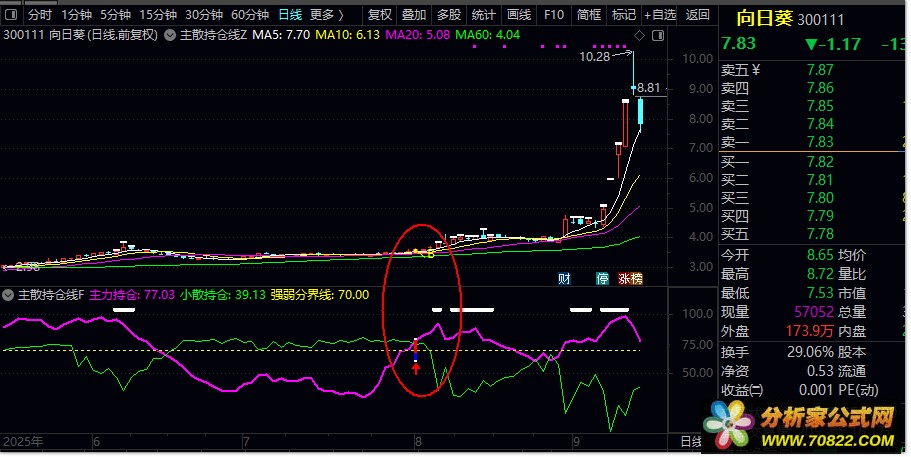Click the 财 finance marker icon
Image resolution: width=911 pixels, height=457 pixels.
pyautogui.click(x=564, y=279)
